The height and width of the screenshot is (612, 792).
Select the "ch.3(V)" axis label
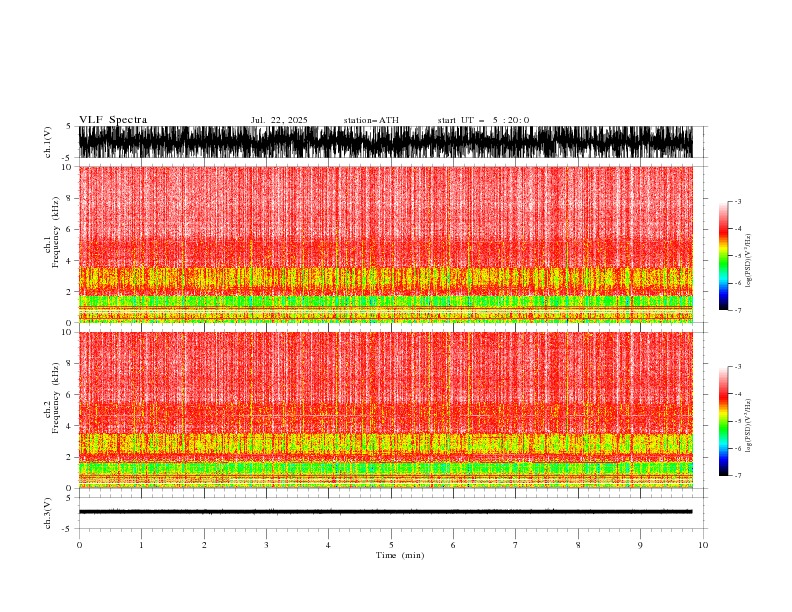coord(48,513)
